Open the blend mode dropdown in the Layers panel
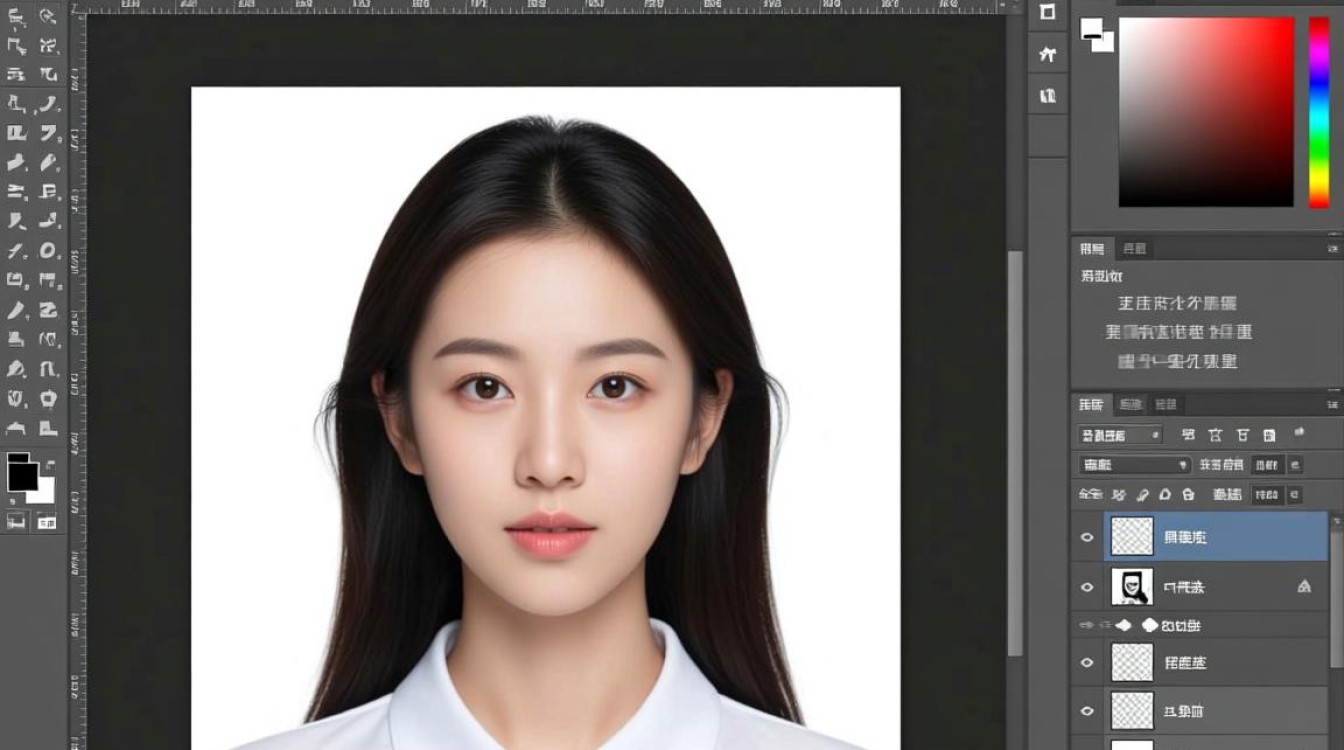 [1135, 464]
